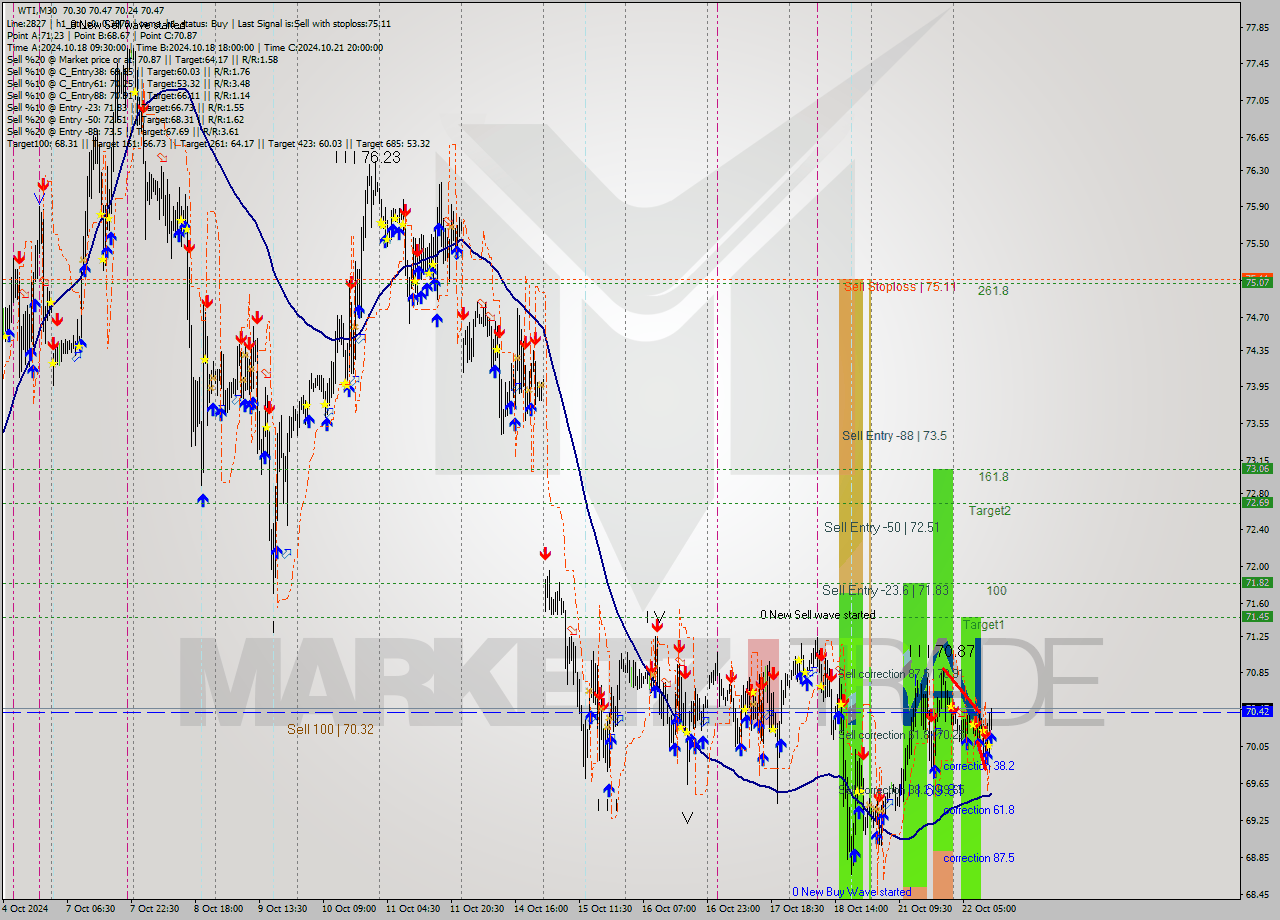
Task: Select the '22 Oct 05:00' time label
Action: point(990,909)
